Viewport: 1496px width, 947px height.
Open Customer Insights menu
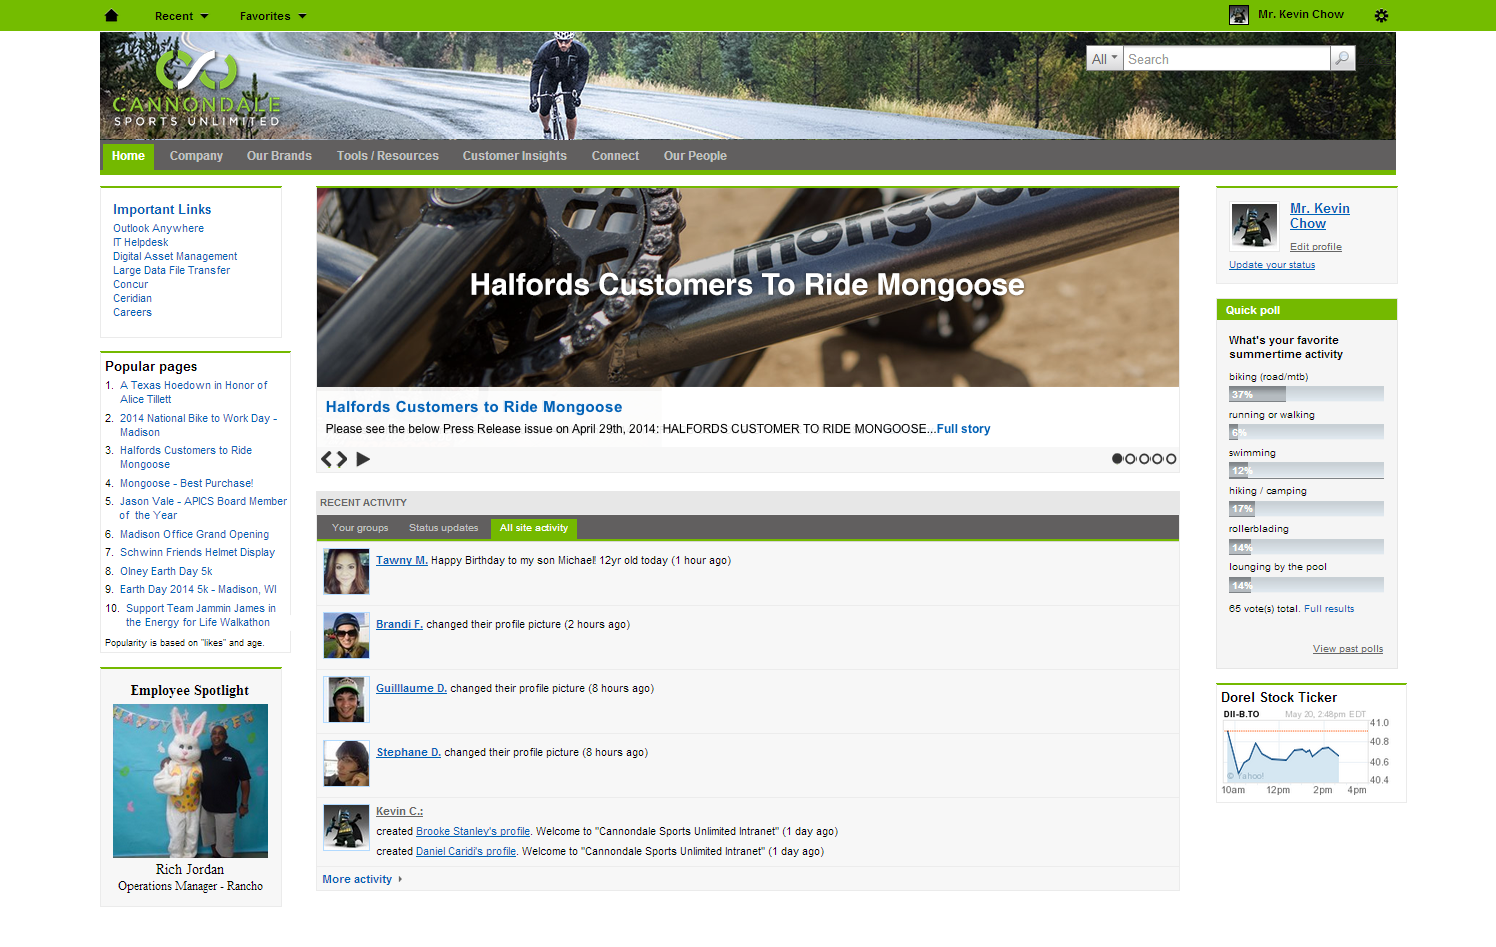(x=514, y=156)
